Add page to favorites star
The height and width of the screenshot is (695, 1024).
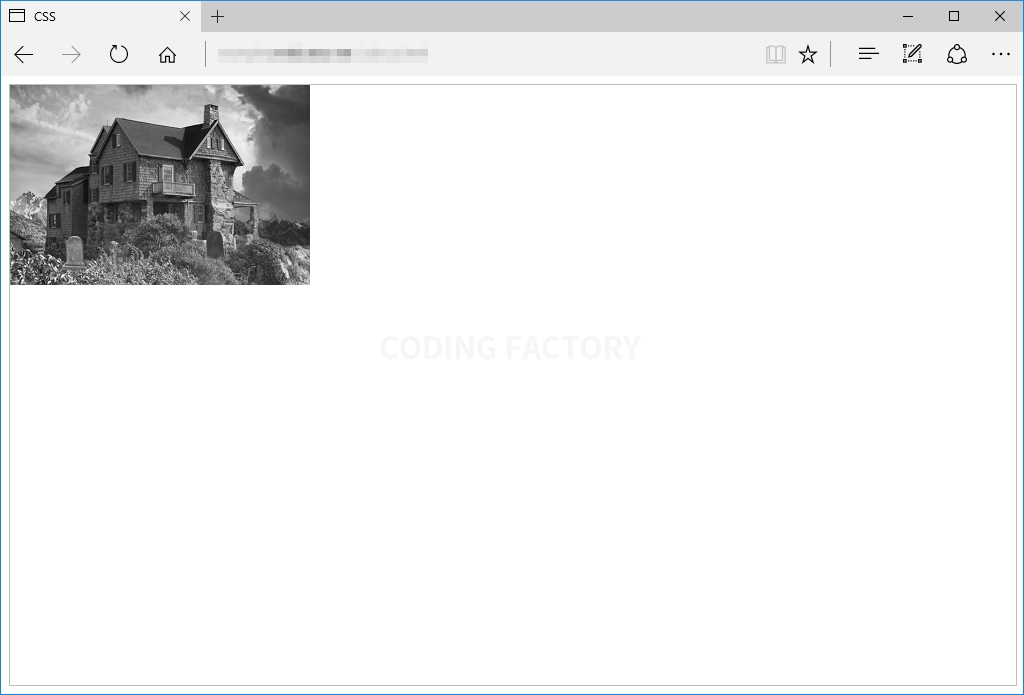[x=808, y=54]
